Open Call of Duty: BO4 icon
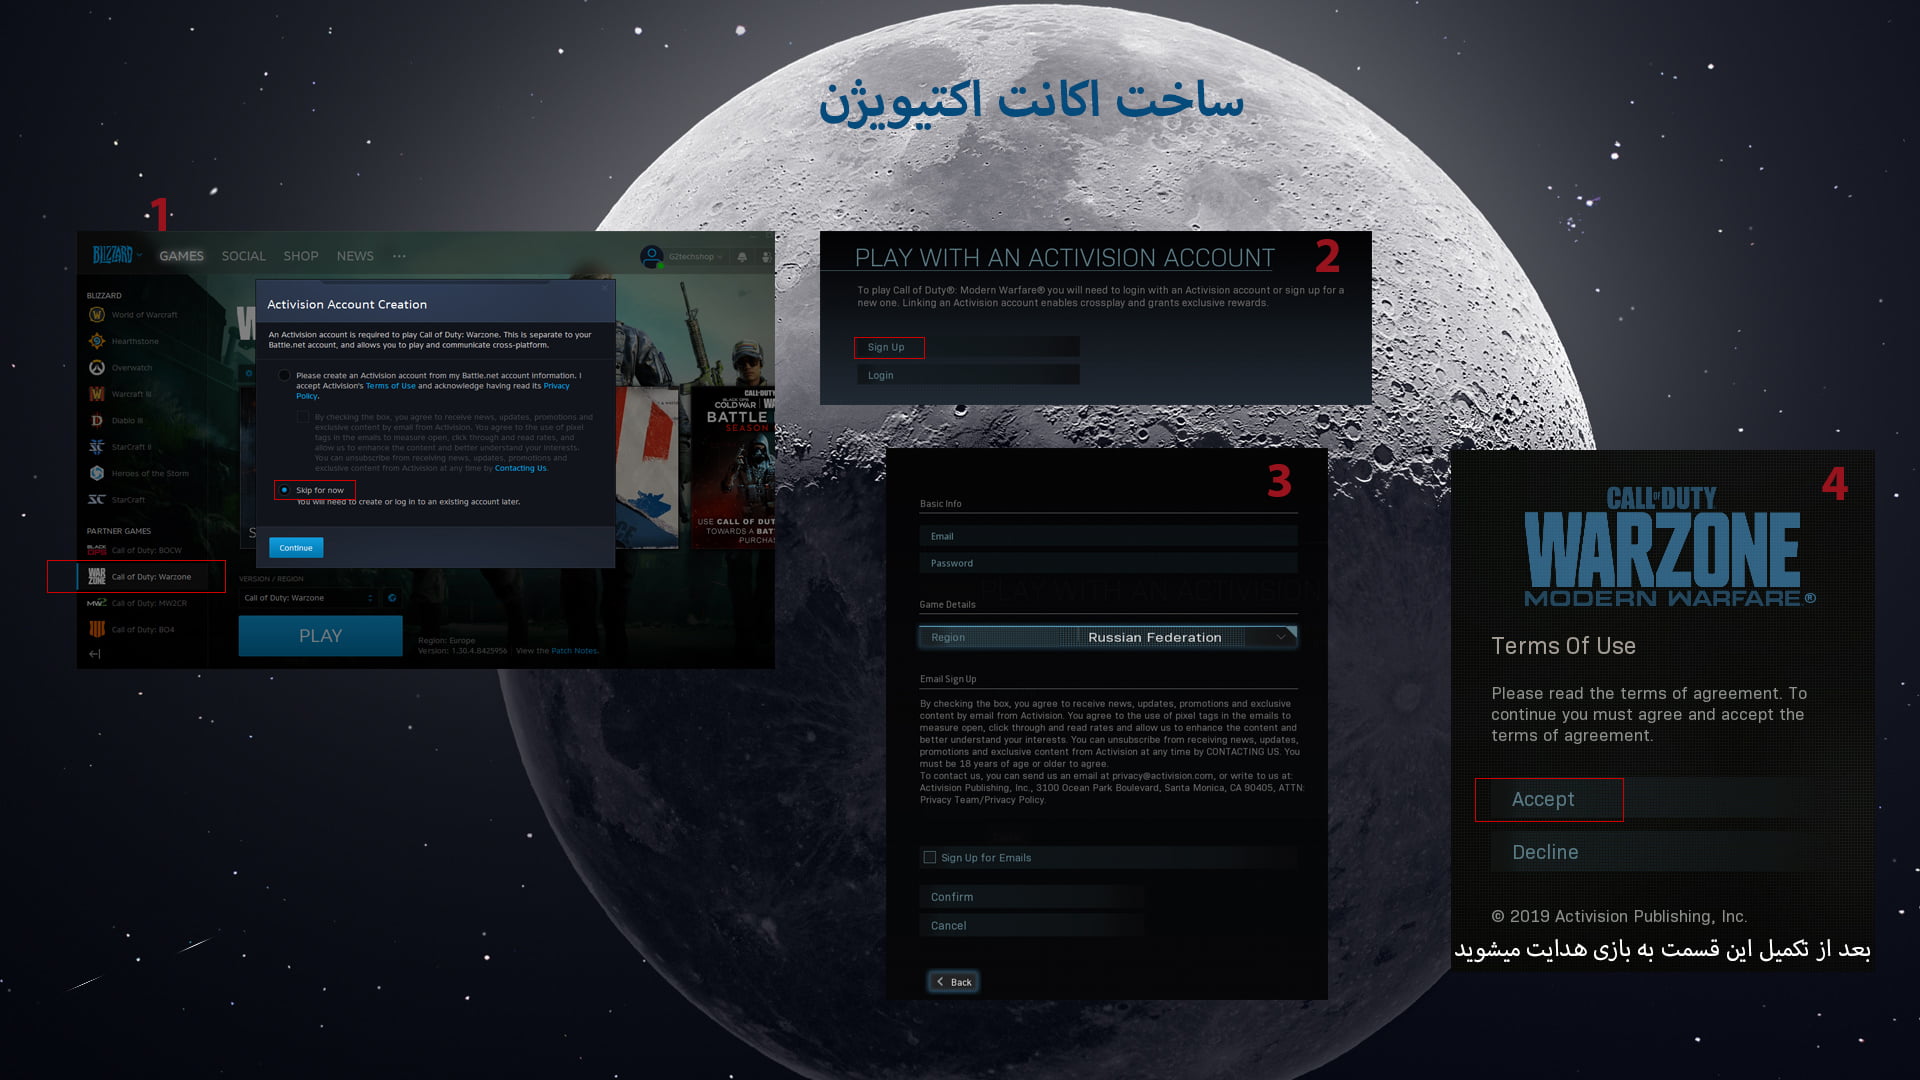The height and width of the screenshot is (1080, 1920). 97,629
